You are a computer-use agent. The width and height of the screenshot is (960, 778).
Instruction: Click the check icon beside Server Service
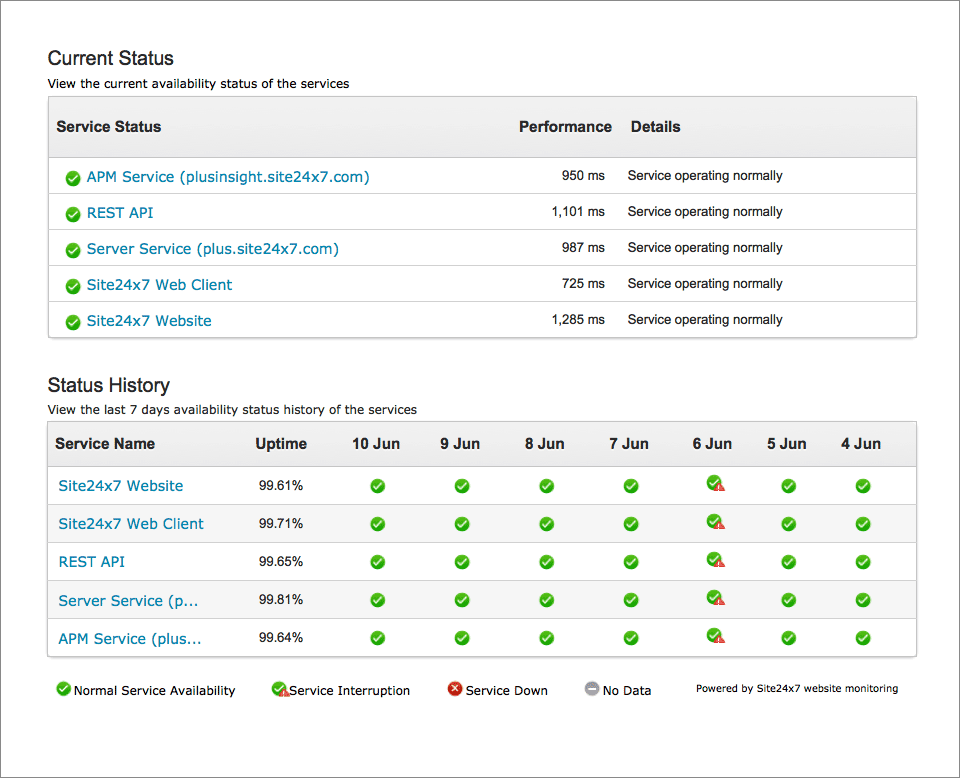[x=72, y=249]
